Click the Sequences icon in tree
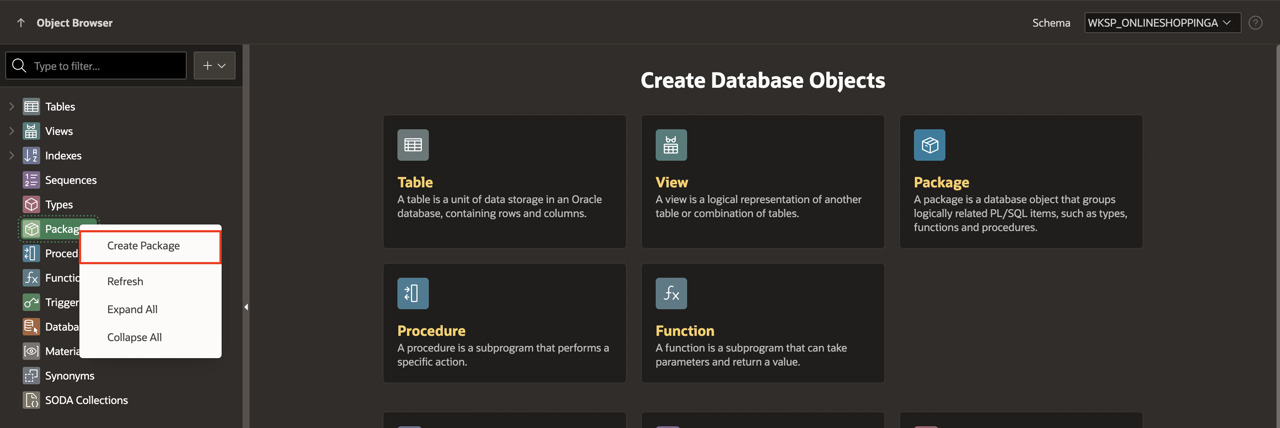The height and width of the screenshot is (428, 1280). click(x=31, y=180)
